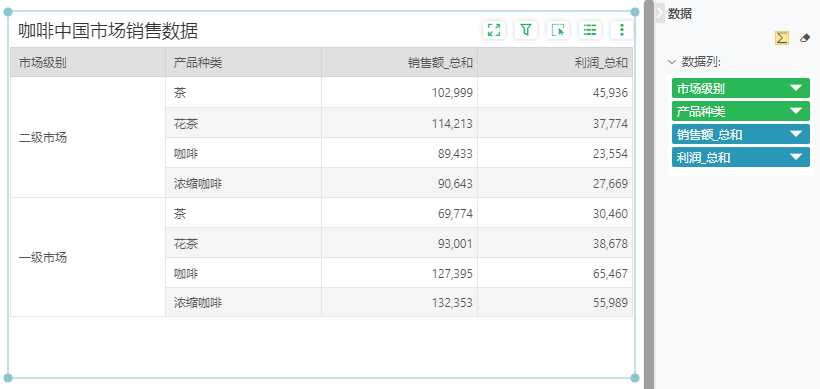
Task: Select the 二级市场 row group cell
Action: [x=88, y=138]
